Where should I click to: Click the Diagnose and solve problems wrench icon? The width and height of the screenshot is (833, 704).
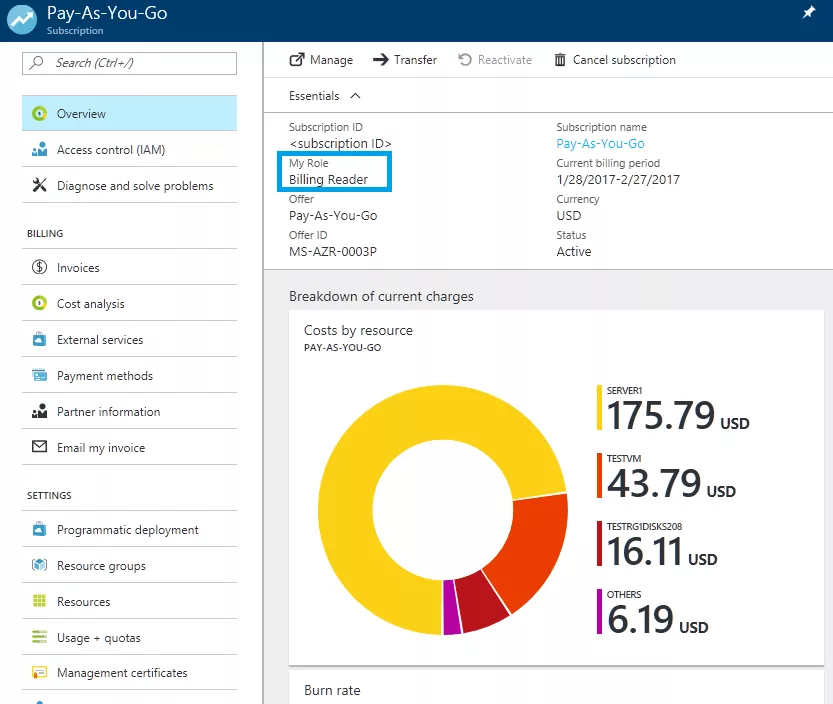[x=39, y=185]
